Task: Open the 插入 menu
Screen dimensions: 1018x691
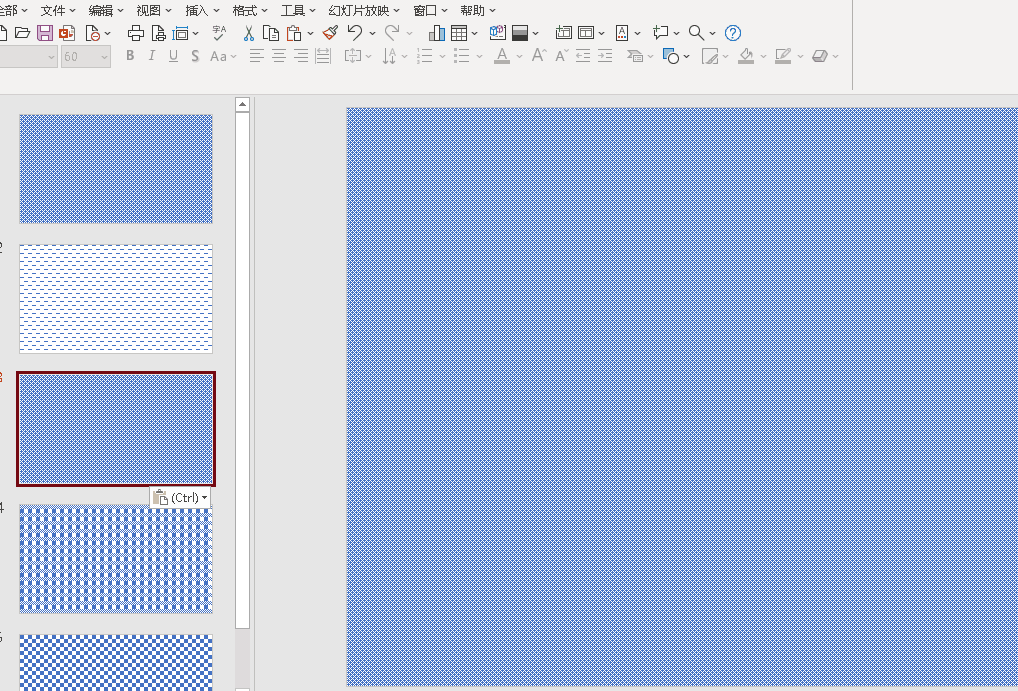Action: (197, 10)
